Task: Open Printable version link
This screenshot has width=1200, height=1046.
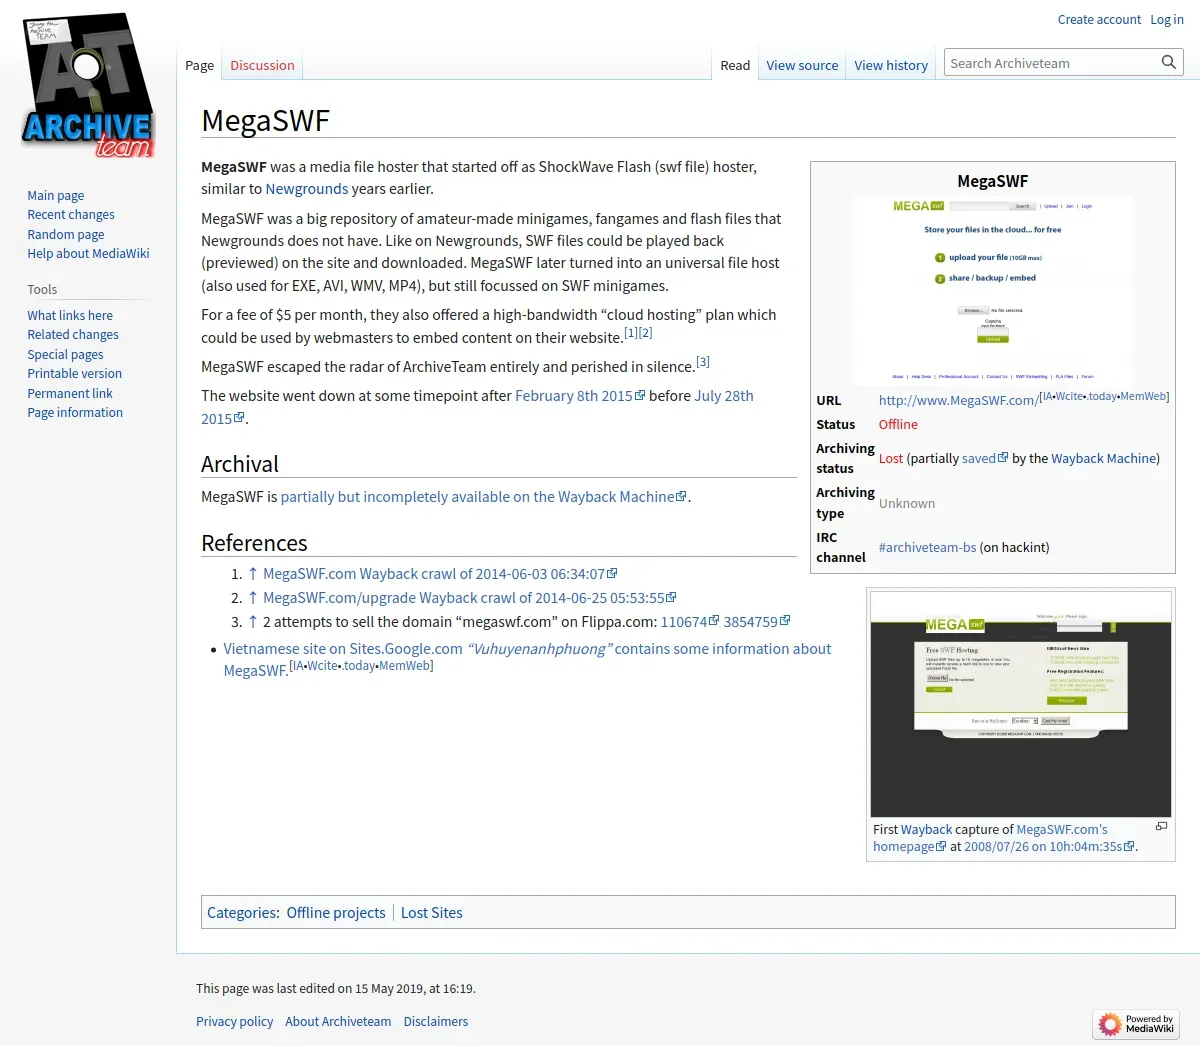Action: (75, 373)
